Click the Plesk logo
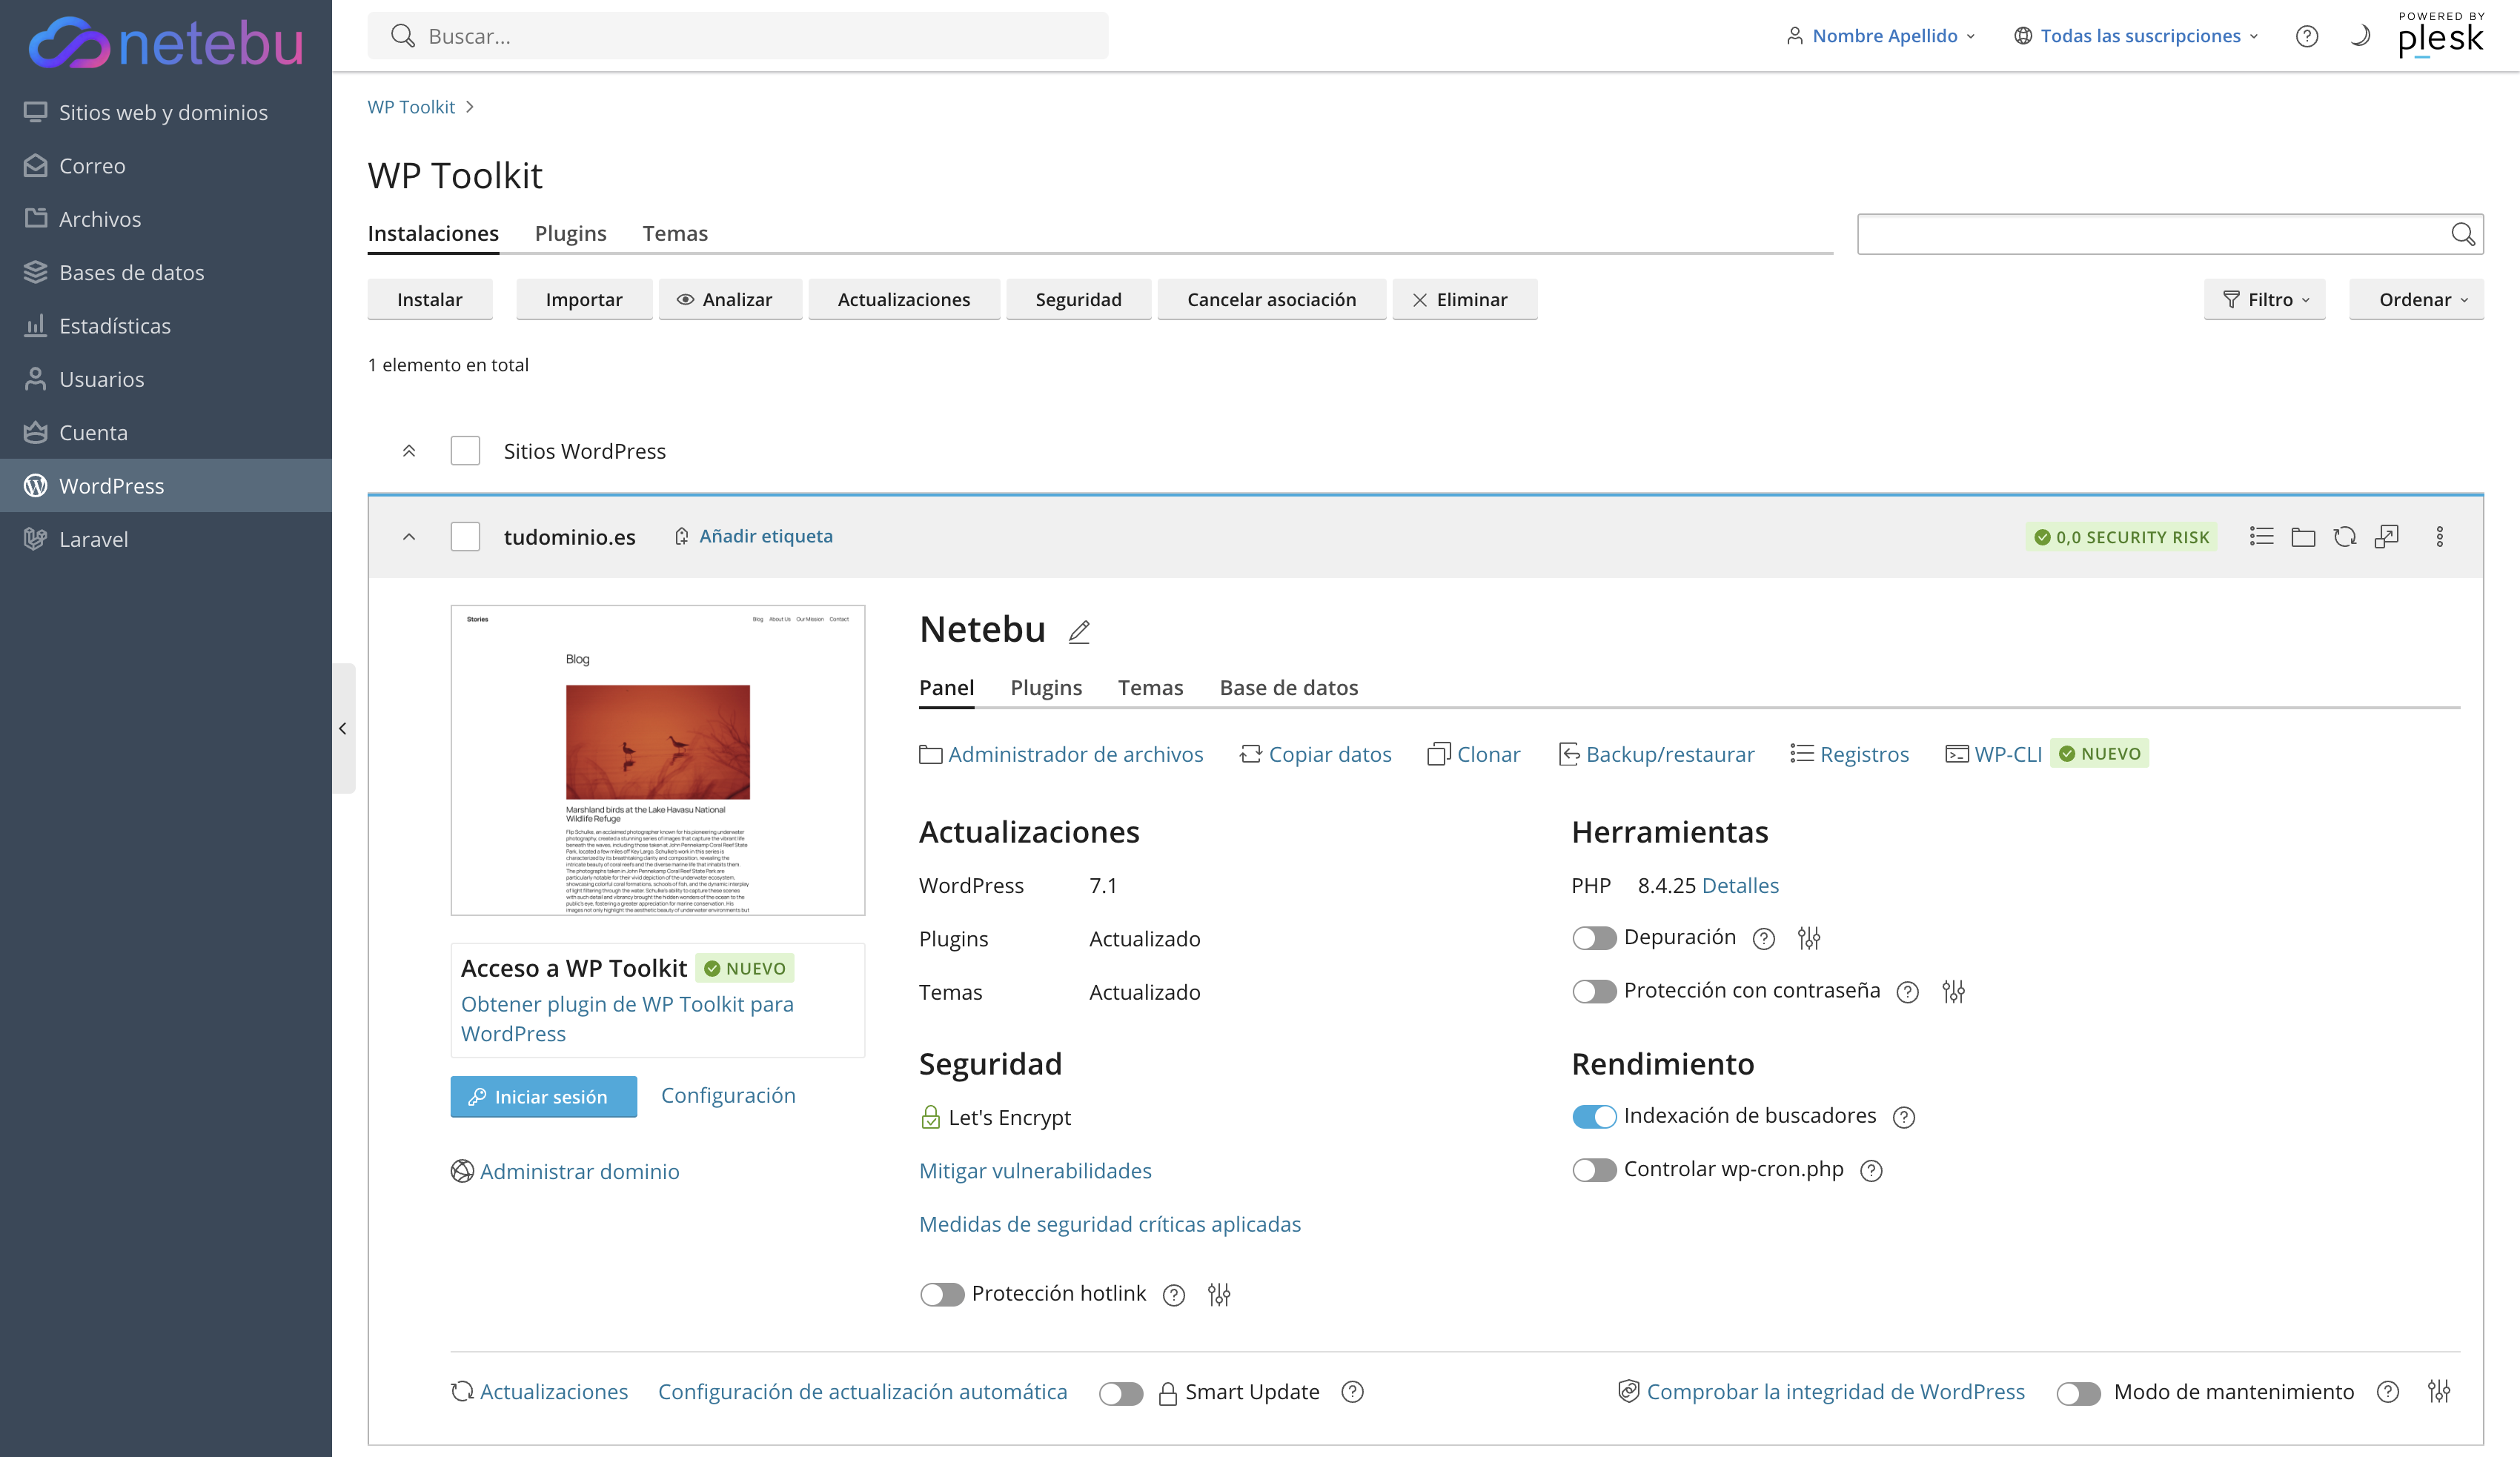The image size is (2520, 1457). pos(2441,36)
